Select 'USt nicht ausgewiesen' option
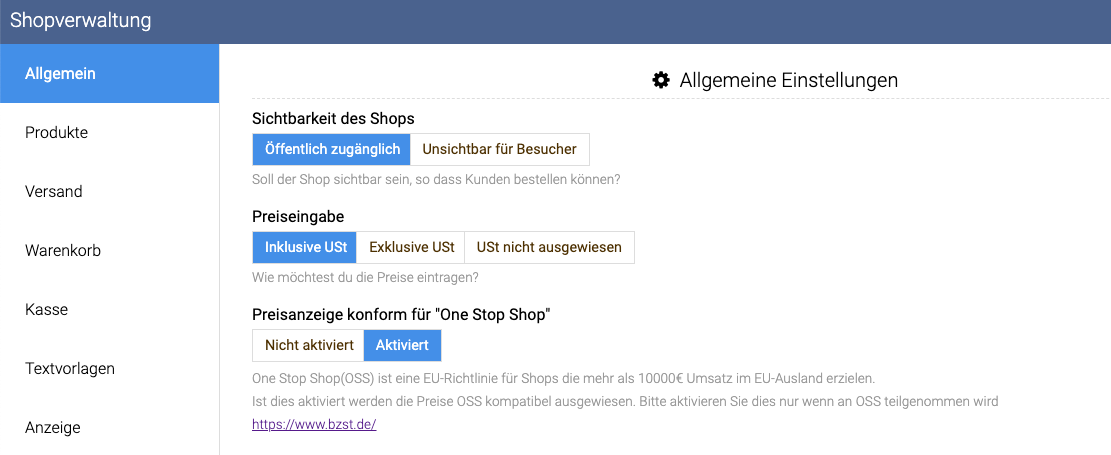Image resolution: width=1111 pixels, height=455 pixels. coord(549,247)
